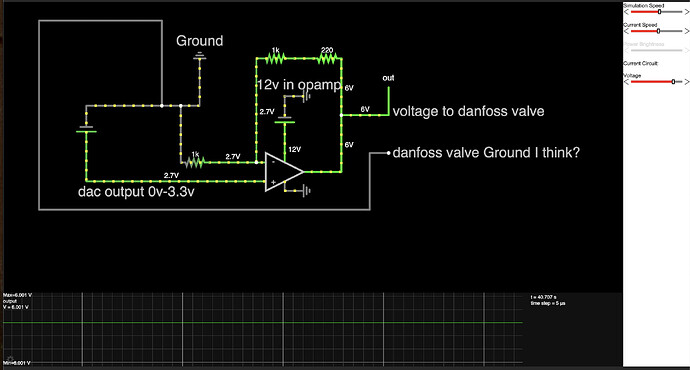Decrease Simulation Speed with left arrow
This screenshot has width=690, height=370.
(x=626, y=12)
